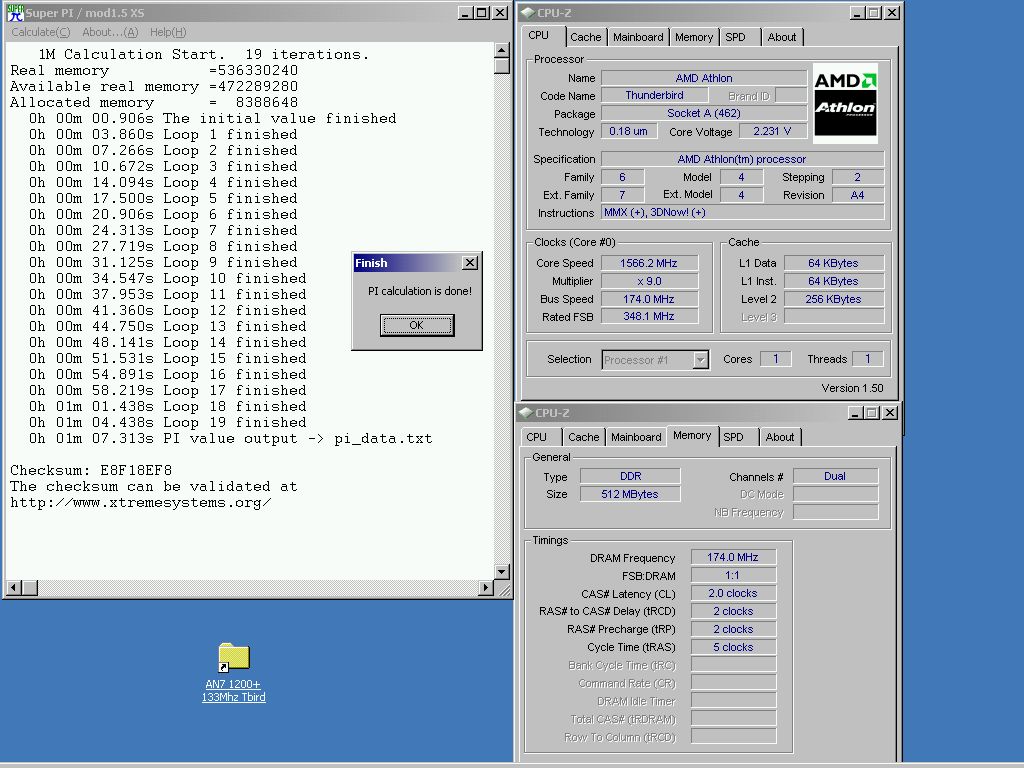Viewport: 1024px width, 768px height.
Task: Switch to About tab in upper CPU-Z
Action: [x=782, y=37]
